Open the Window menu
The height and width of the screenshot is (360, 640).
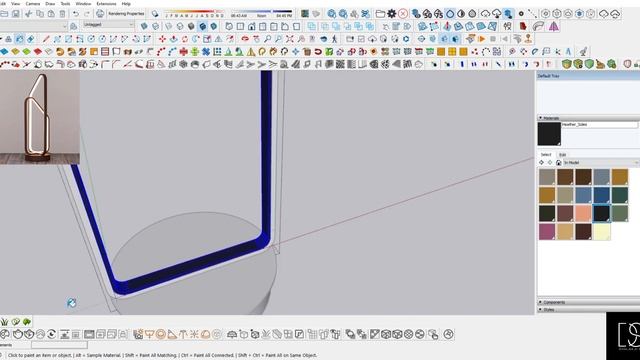83,3
